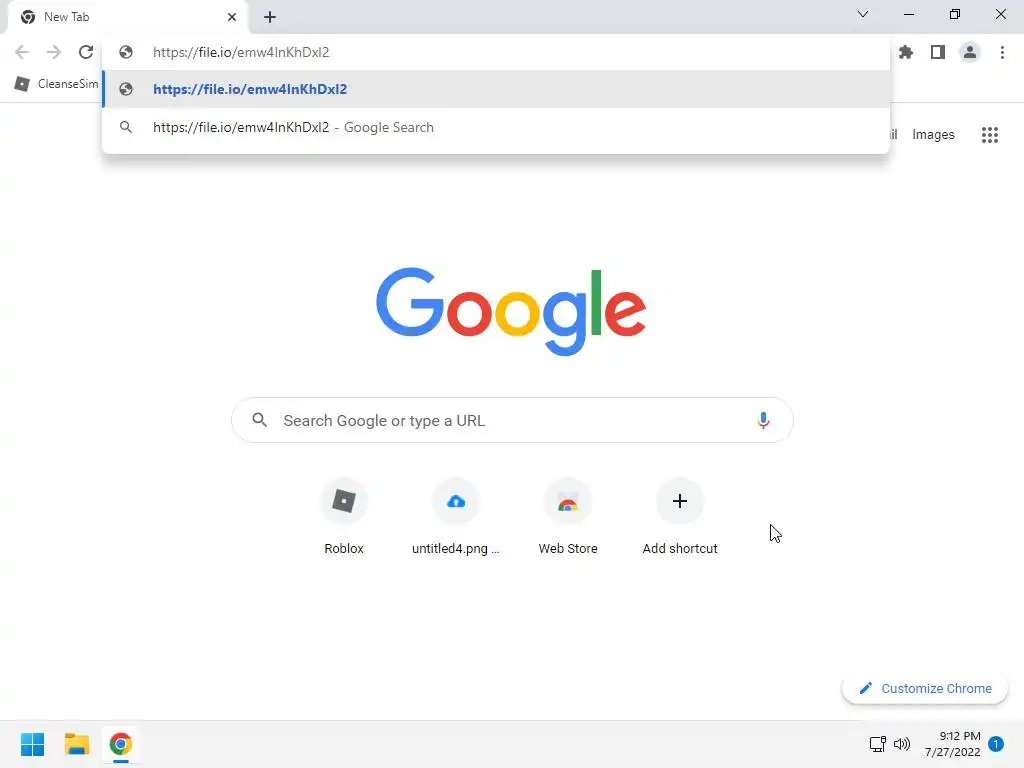This screenshot has height=768, width=1024.
Task: Click the Google search box
Action: pyautogui.click(x=513, y=420)
